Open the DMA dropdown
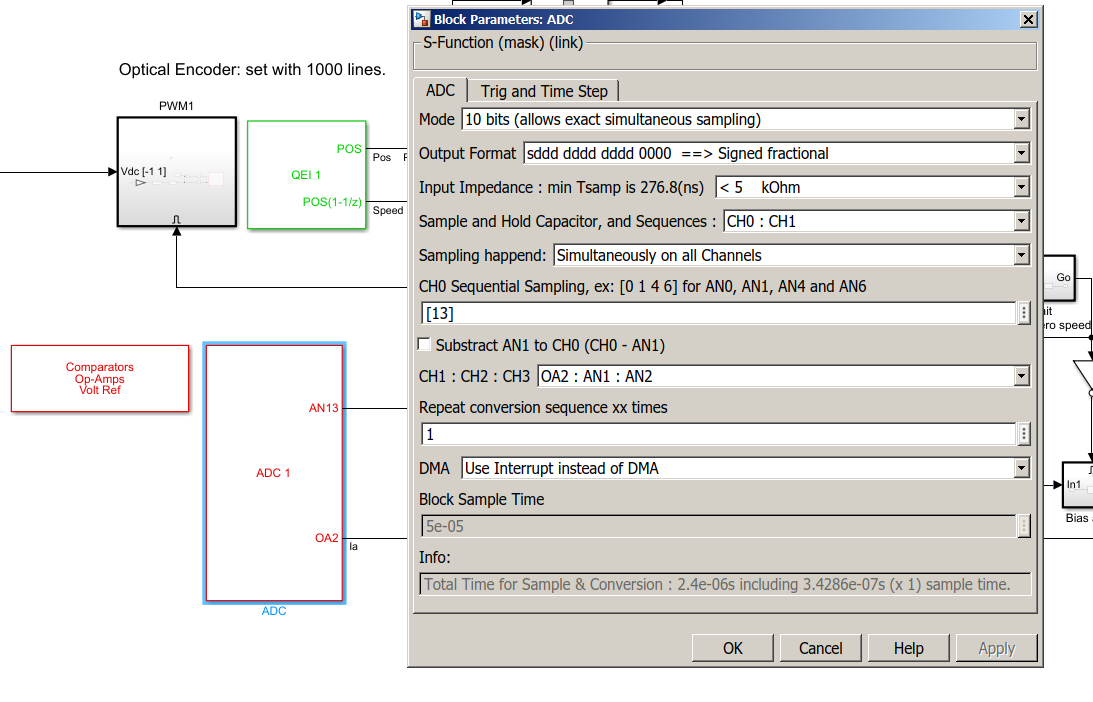Viewport: 1093px width, 702px height. [1021, 468]
